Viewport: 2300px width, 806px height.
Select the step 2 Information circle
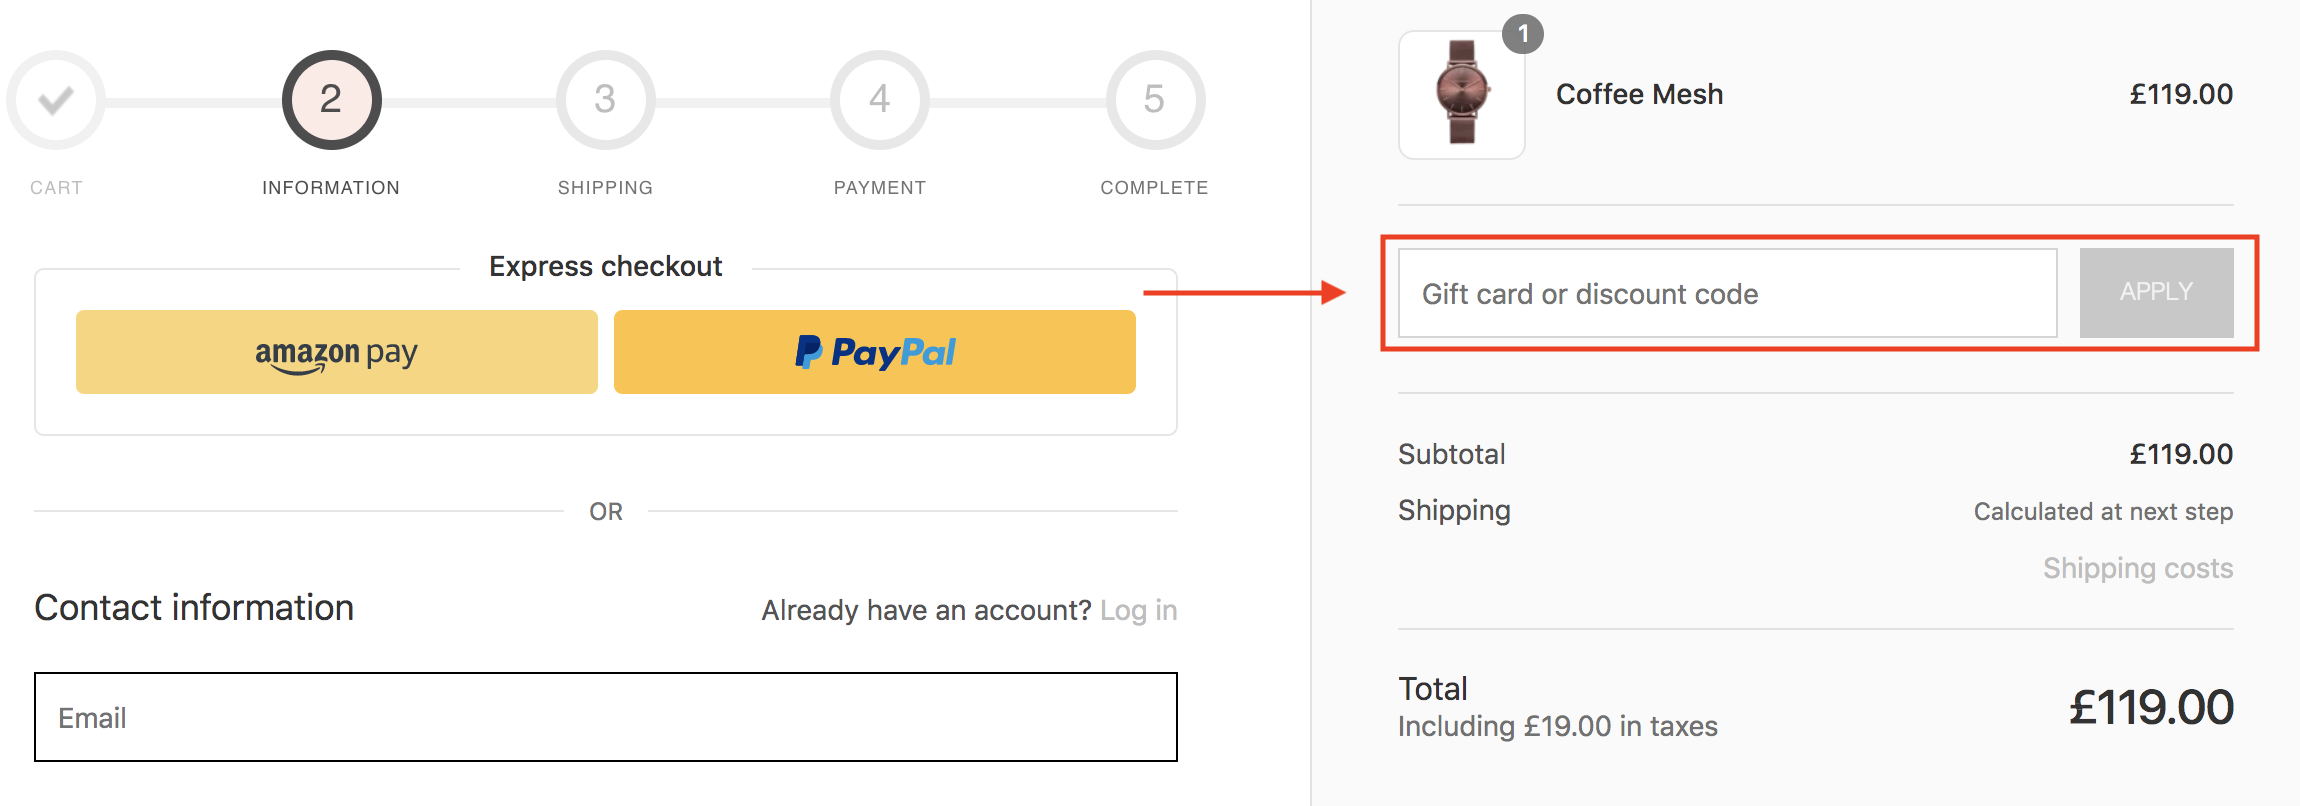click(331, 100)
